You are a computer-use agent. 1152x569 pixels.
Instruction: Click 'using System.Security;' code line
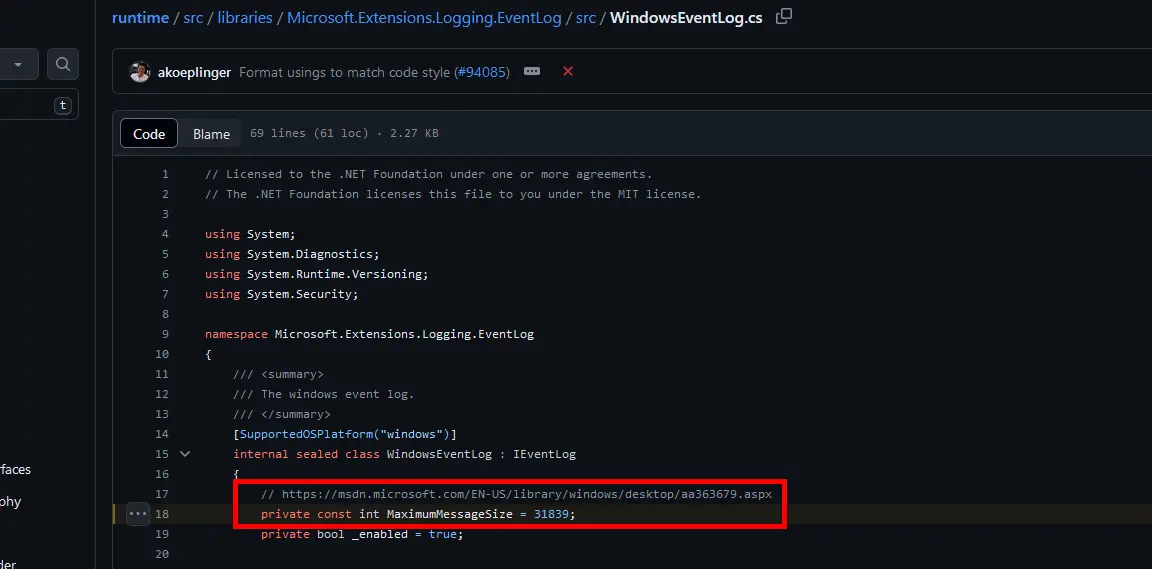click(x=281, y=293)
